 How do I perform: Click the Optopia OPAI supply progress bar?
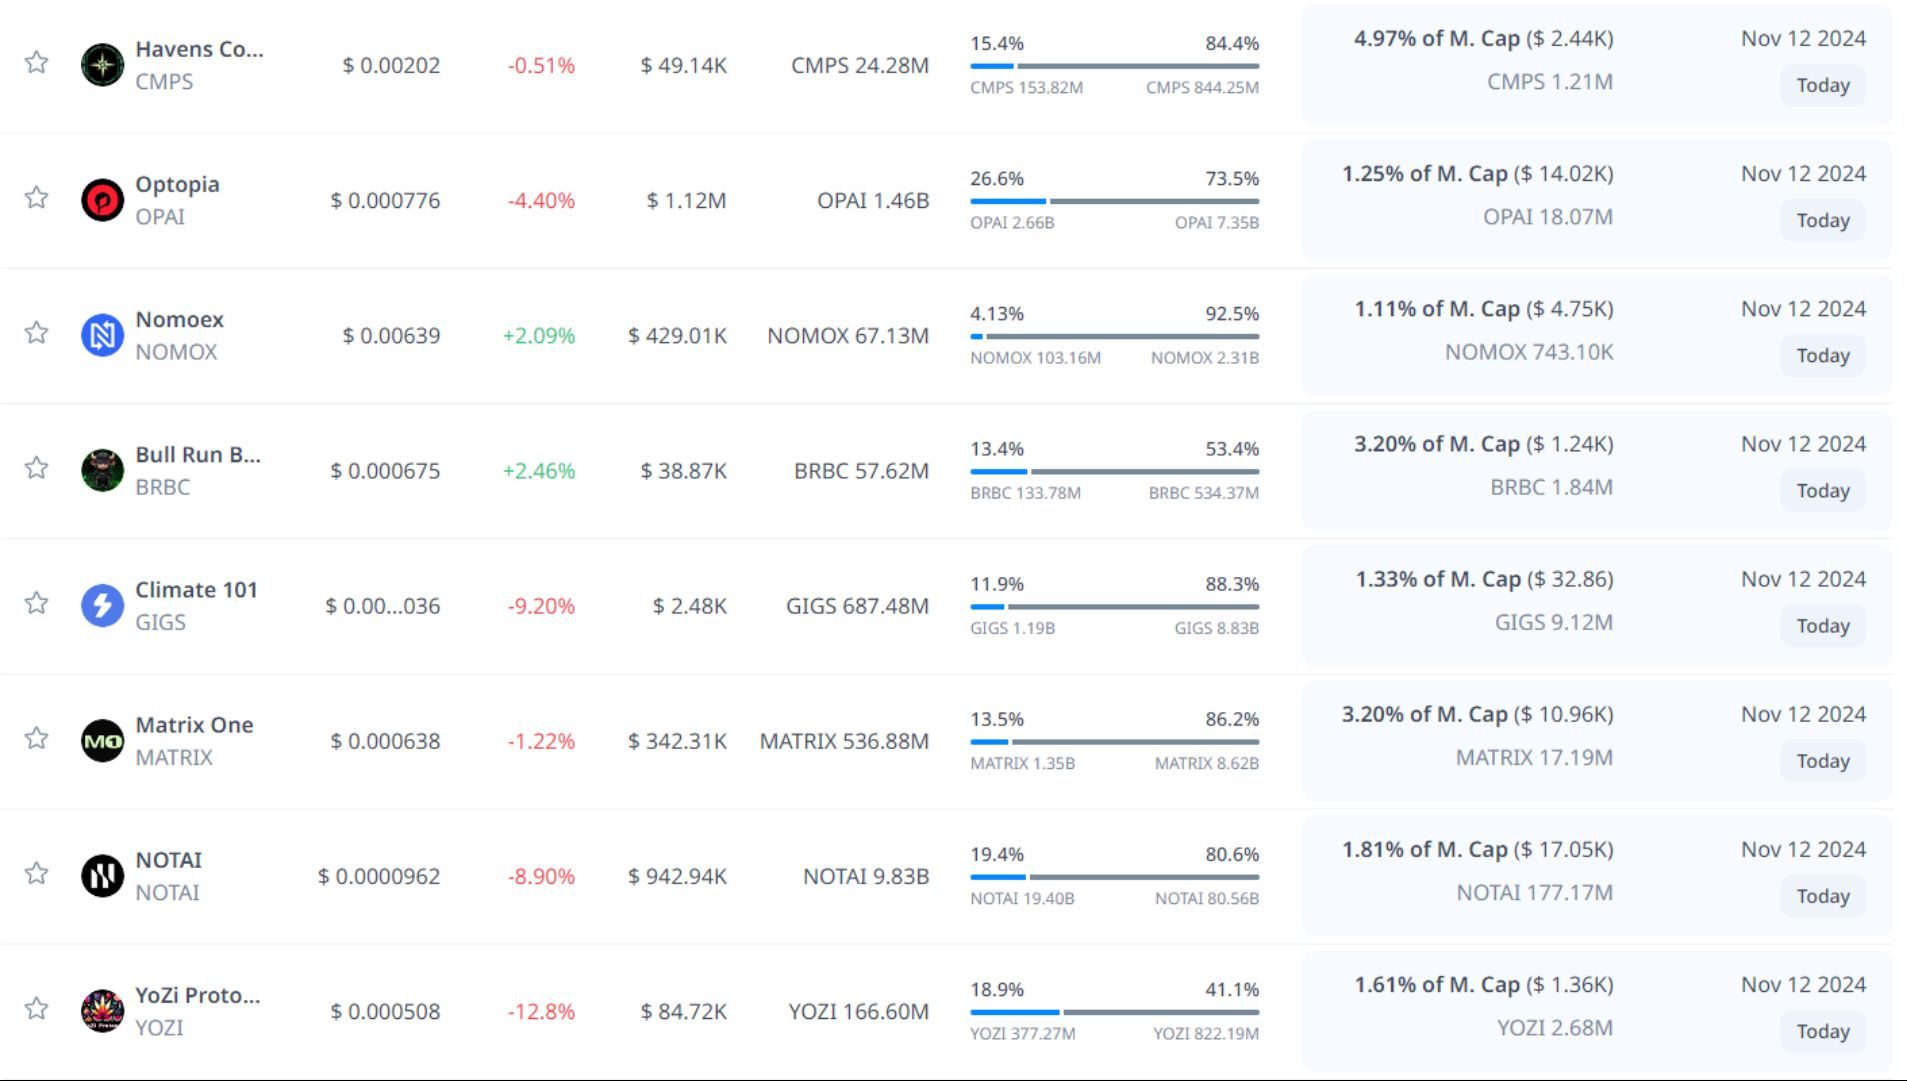1114,201
